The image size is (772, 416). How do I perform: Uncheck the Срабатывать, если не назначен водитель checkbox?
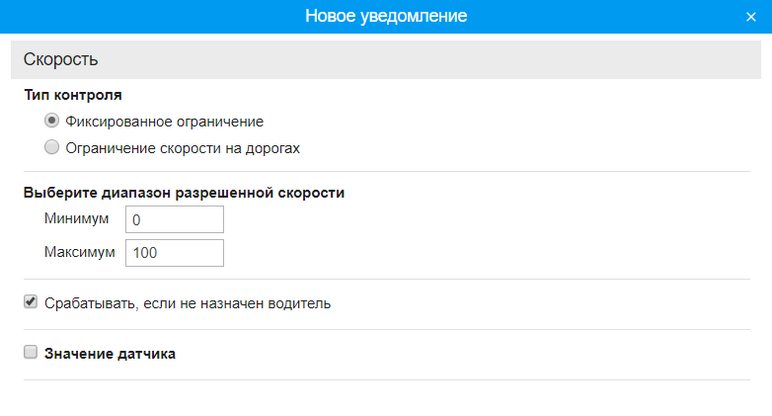click(x=31, y=302)
